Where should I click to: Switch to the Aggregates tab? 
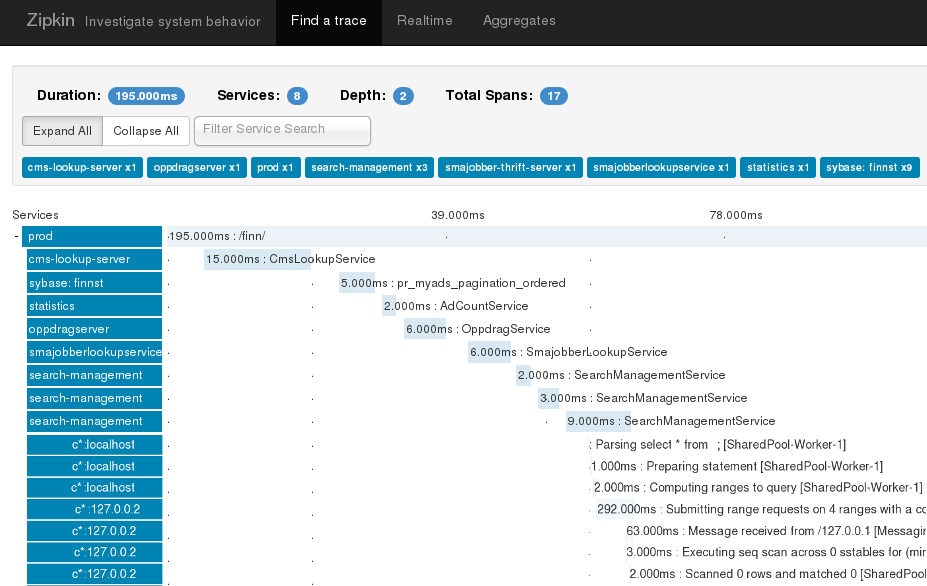tap(518, 21)
